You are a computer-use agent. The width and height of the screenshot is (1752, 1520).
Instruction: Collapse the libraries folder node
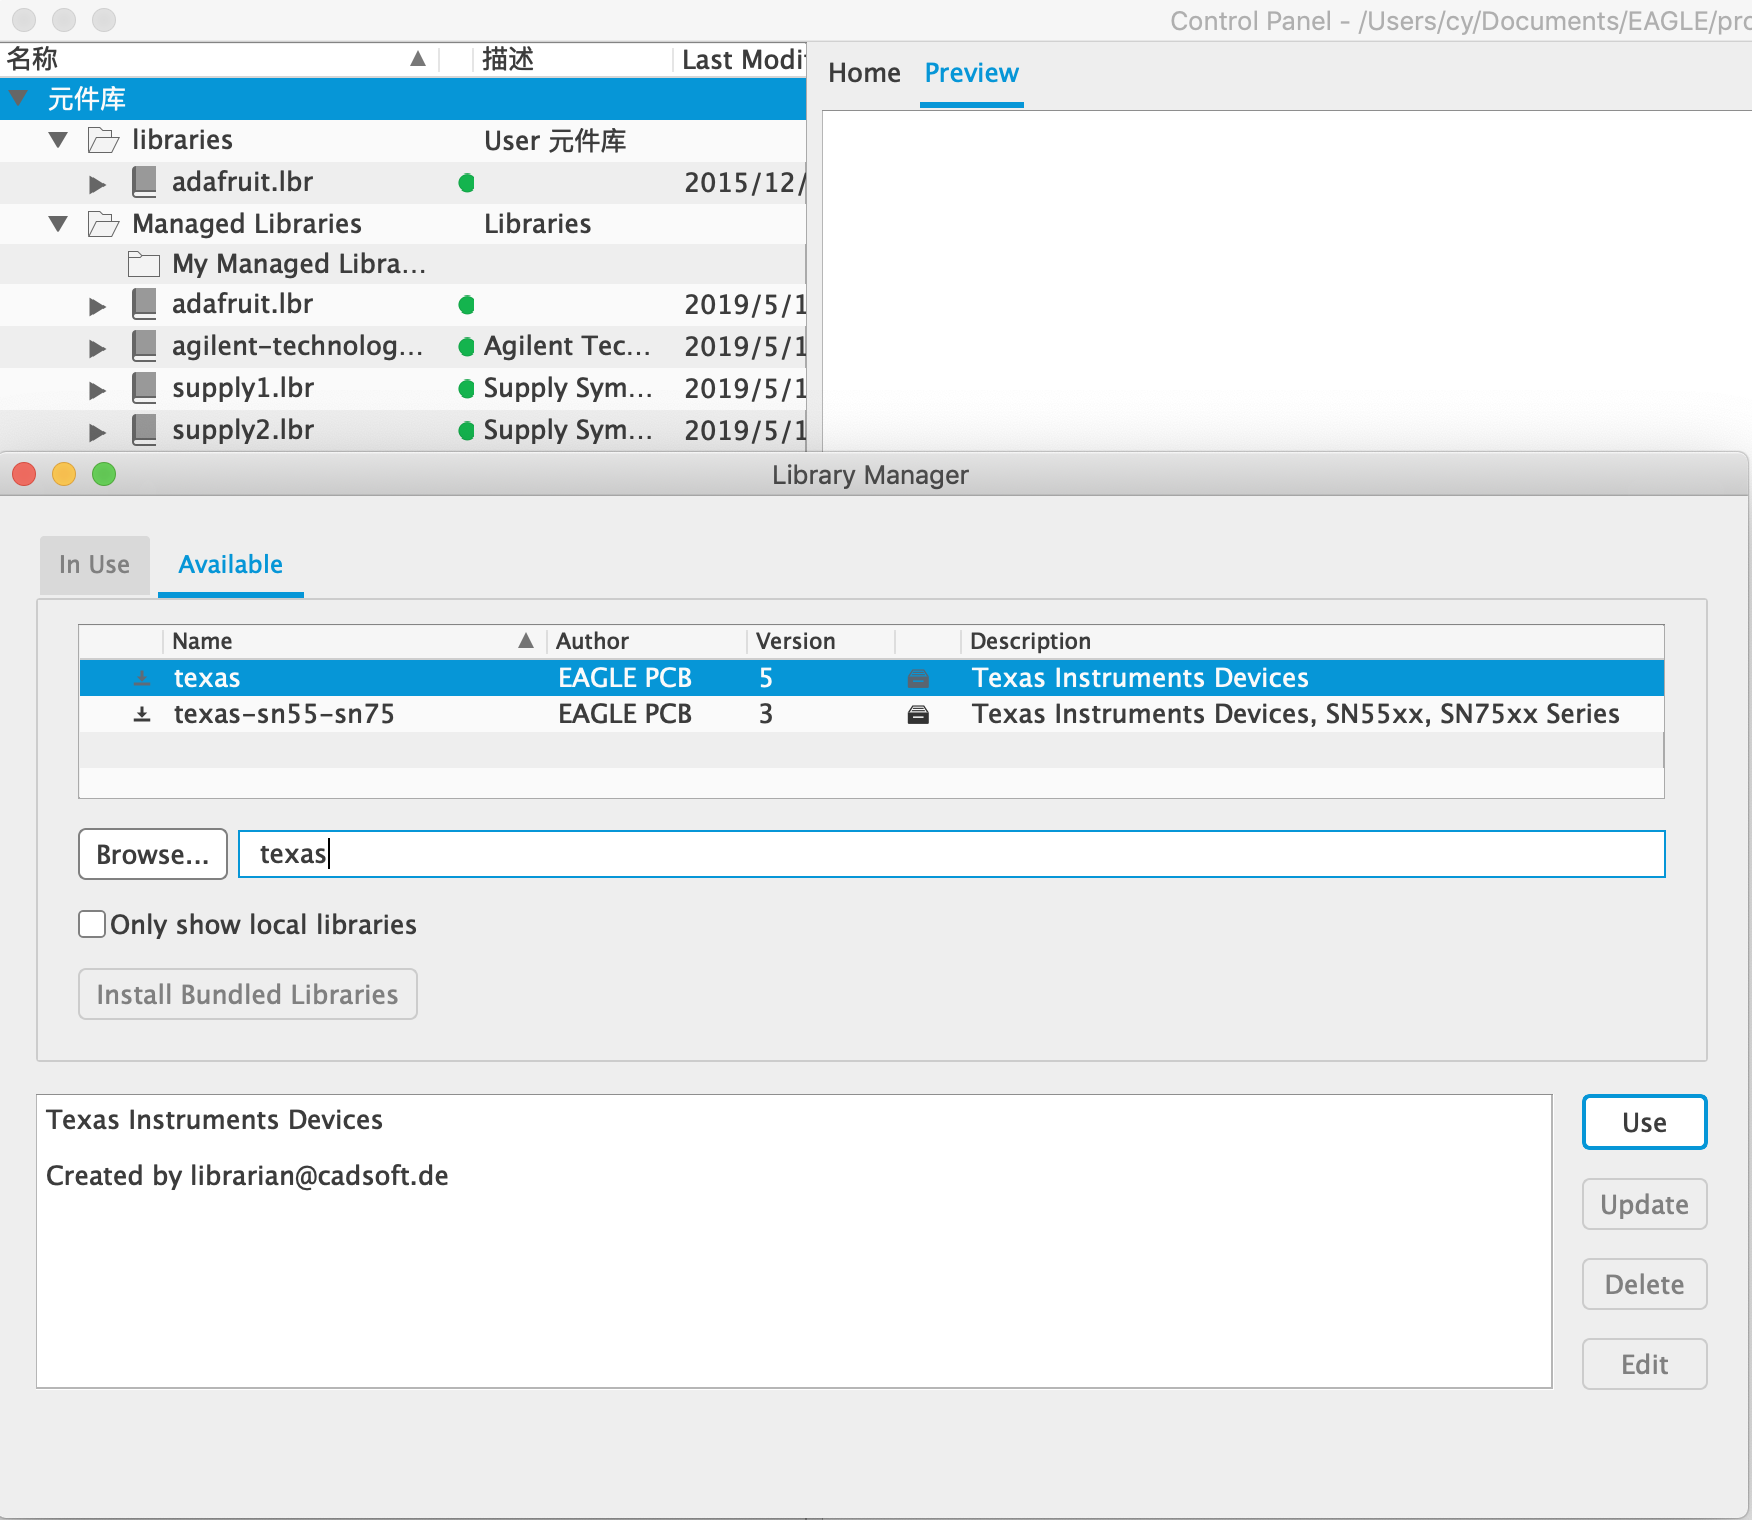pyautogui.click(x=59, y=140)
